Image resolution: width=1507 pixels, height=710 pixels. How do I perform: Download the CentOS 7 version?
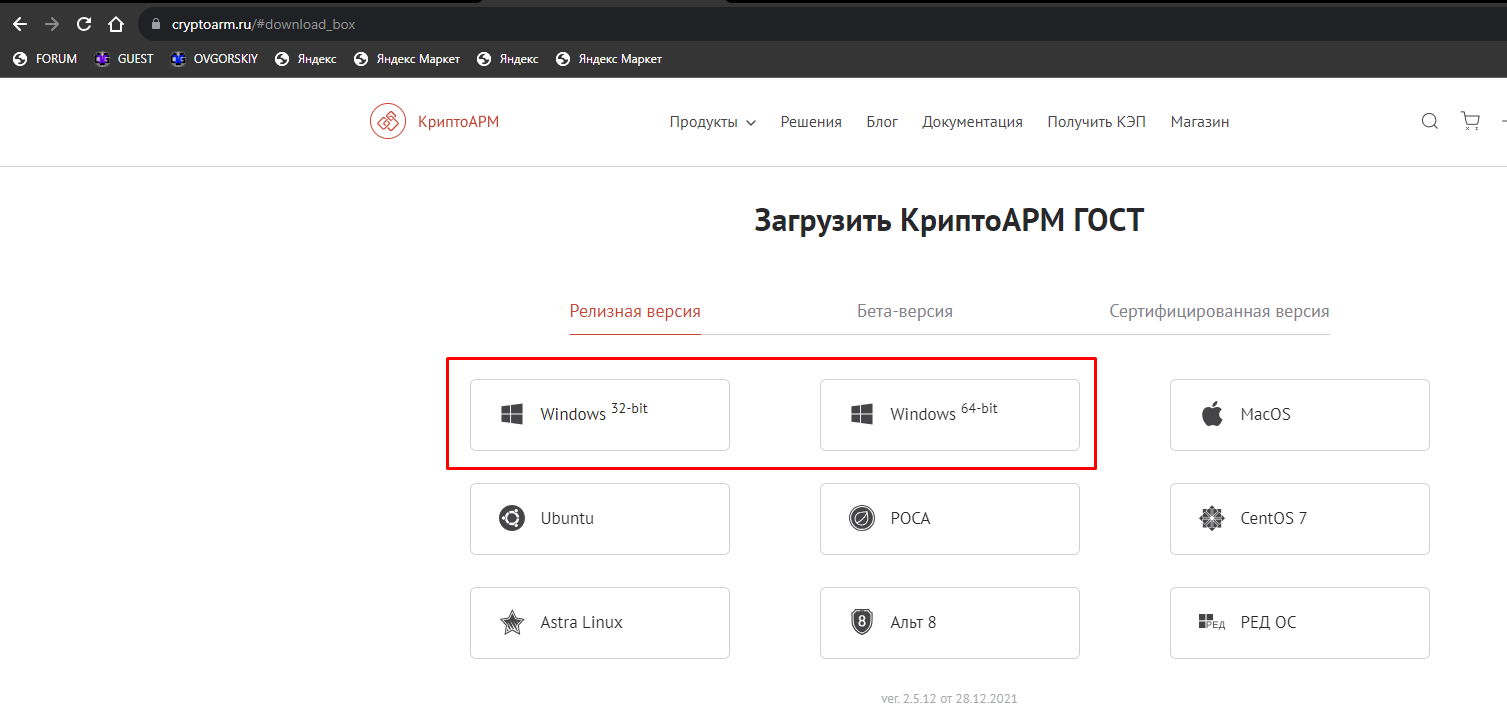(x=1300, y=518)
